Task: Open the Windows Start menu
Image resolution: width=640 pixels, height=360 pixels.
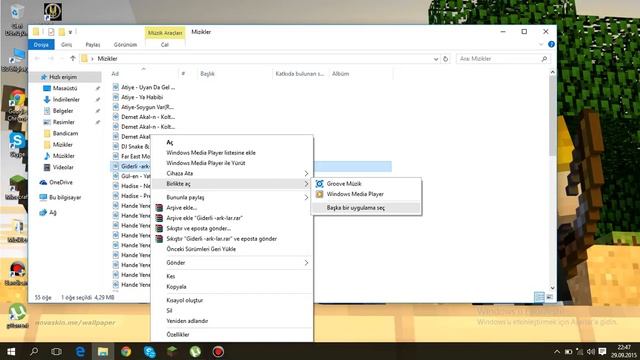Action: coord(11,351)
